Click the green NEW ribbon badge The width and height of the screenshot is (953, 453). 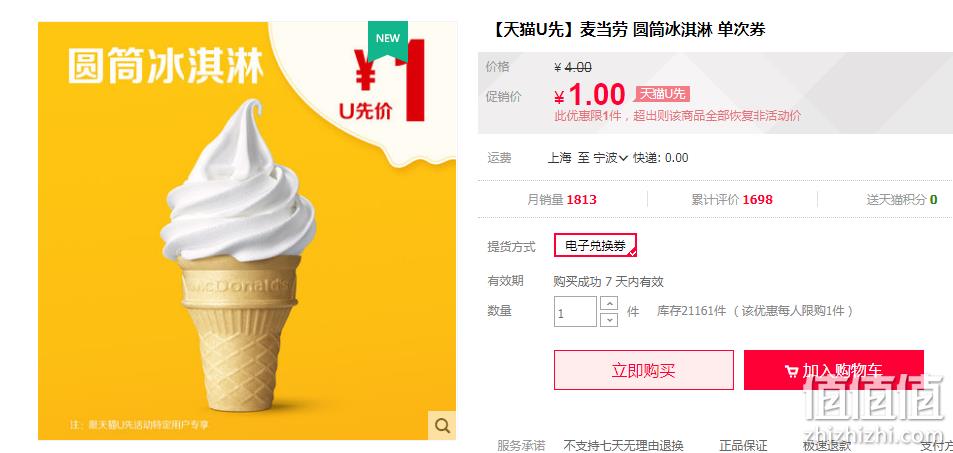coord(387,40)
